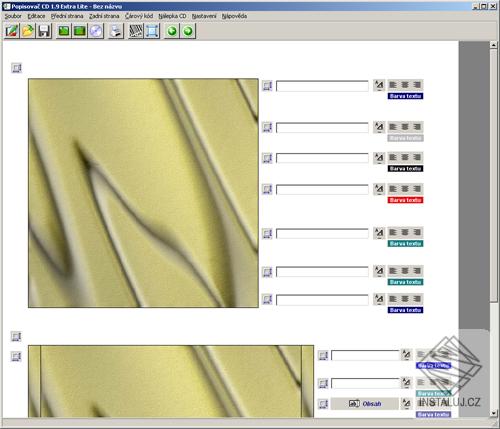Image resolution: width=500 pixels, height=429 pixels.
Task: Click the red Barva textu color button
Action: click(405, 200)
